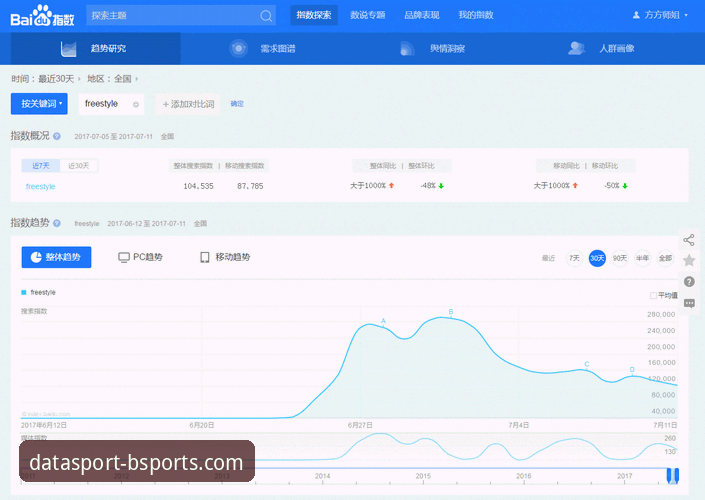Click news marker D on the chart
This screenshot has height=500, width=705.
(x=632, y=370)
